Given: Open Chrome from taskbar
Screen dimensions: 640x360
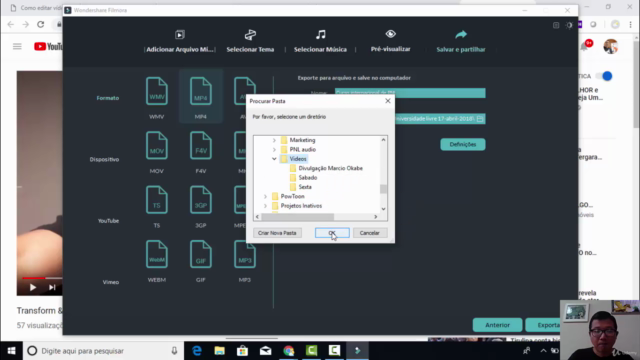Looking at the screenshot, I should tap(289, 351).
